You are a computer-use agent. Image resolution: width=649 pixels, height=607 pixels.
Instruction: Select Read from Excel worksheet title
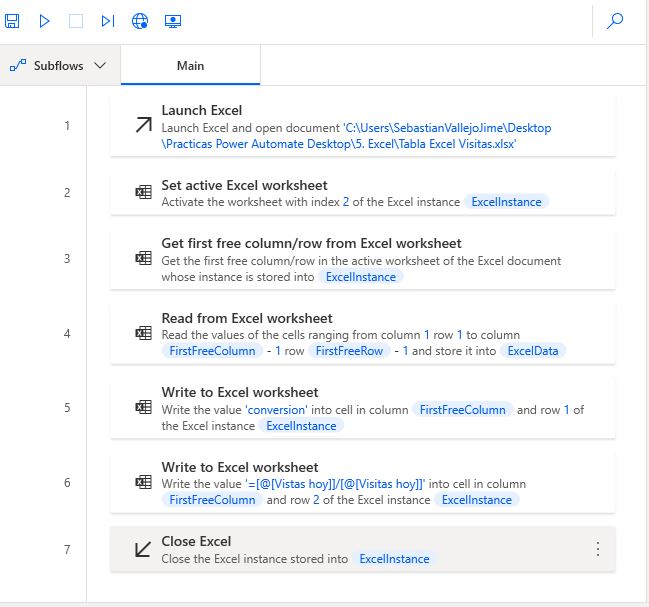(x=247, y=318)
